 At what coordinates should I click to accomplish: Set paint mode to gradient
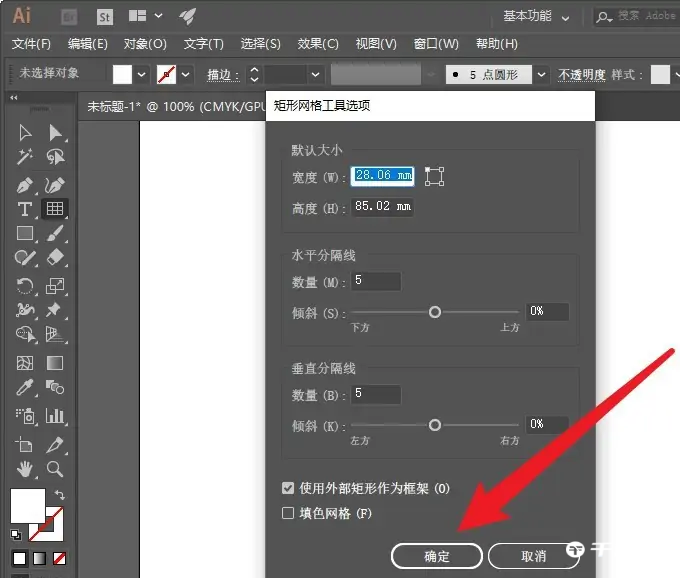click(39, 558)
